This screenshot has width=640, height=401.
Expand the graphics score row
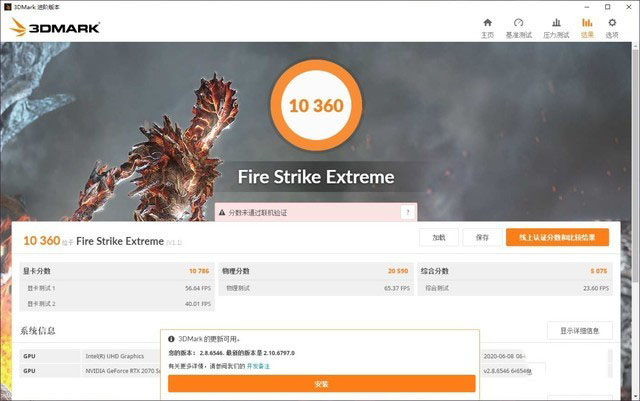pyautogui.click(x=117, y=271)
